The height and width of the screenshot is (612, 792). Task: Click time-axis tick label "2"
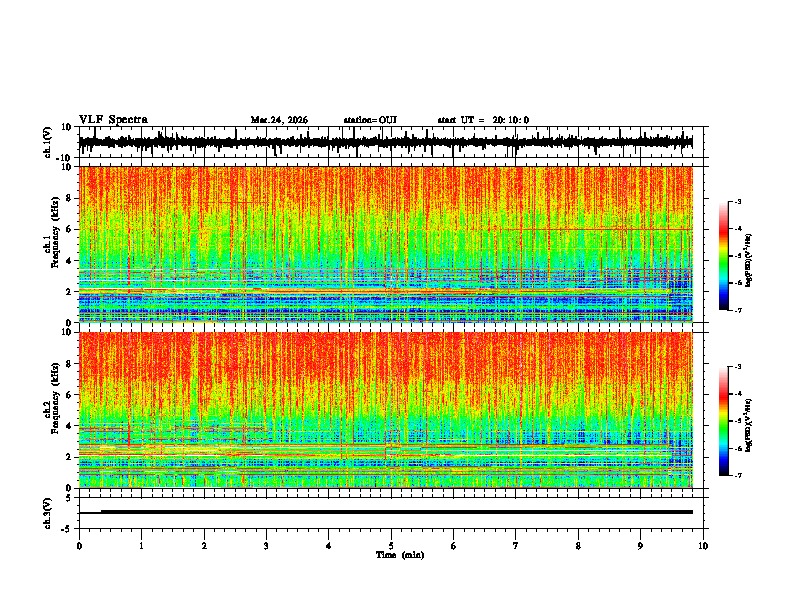(204, 546)
